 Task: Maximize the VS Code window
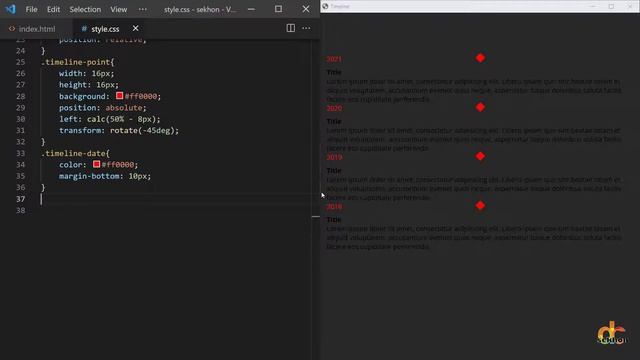[278, 9]
